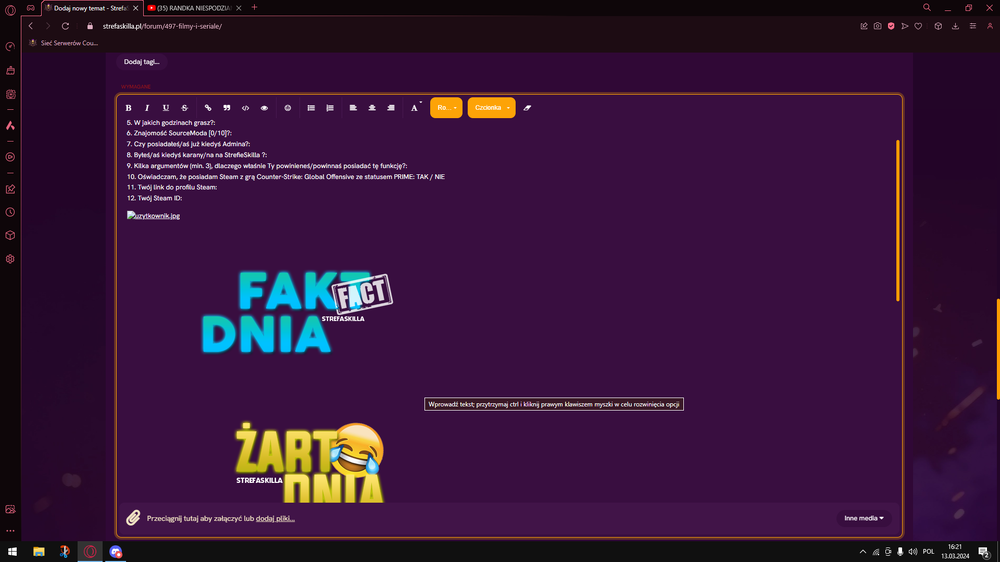Toggle bold formatting in the editor
Image resolution: width=1000 pixels, height=562 pixels.
pos(128,108)
